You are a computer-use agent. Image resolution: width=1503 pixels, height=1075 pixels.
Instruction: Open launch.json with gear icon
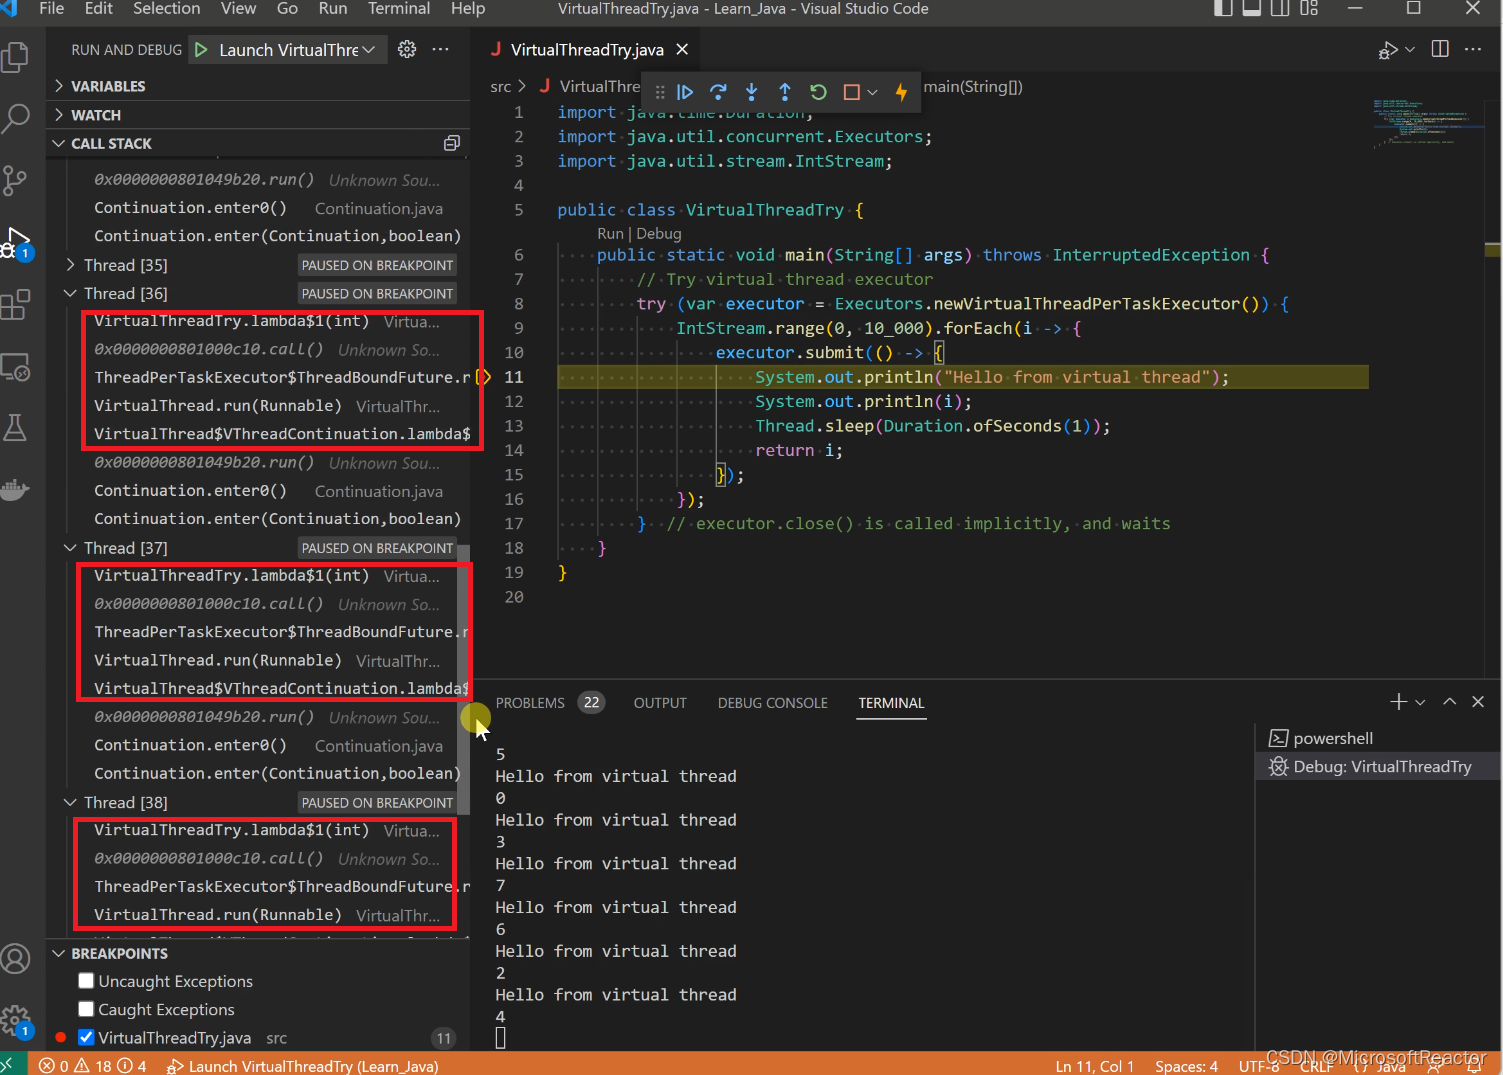coord(407,49)
